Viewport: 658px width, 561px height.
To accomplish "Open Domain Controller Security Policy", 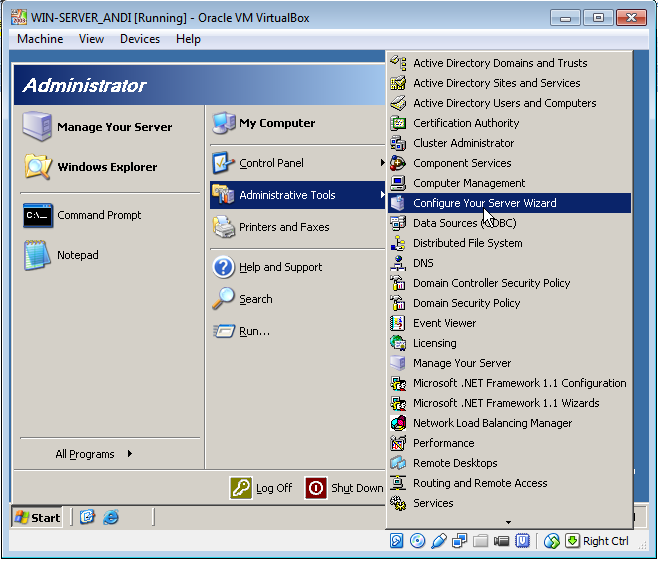I will (x=509, y=283).
